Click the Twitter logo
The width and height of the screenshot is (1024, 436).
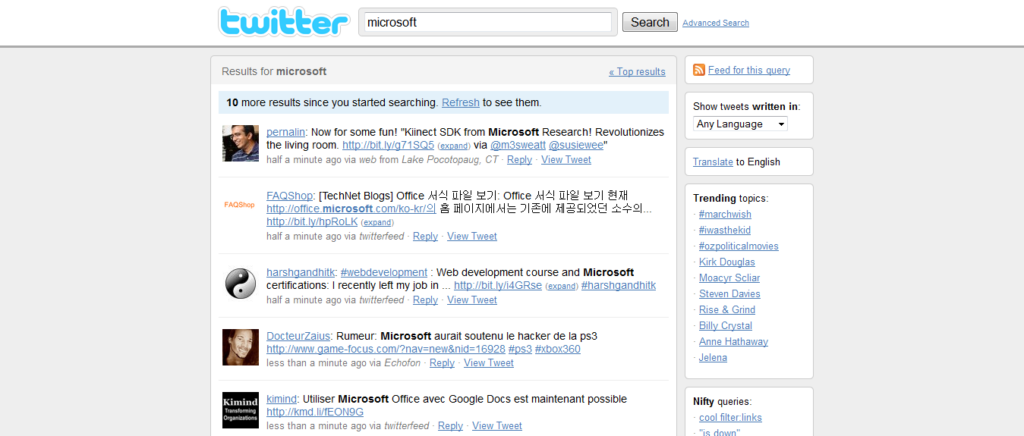point(284,22)
